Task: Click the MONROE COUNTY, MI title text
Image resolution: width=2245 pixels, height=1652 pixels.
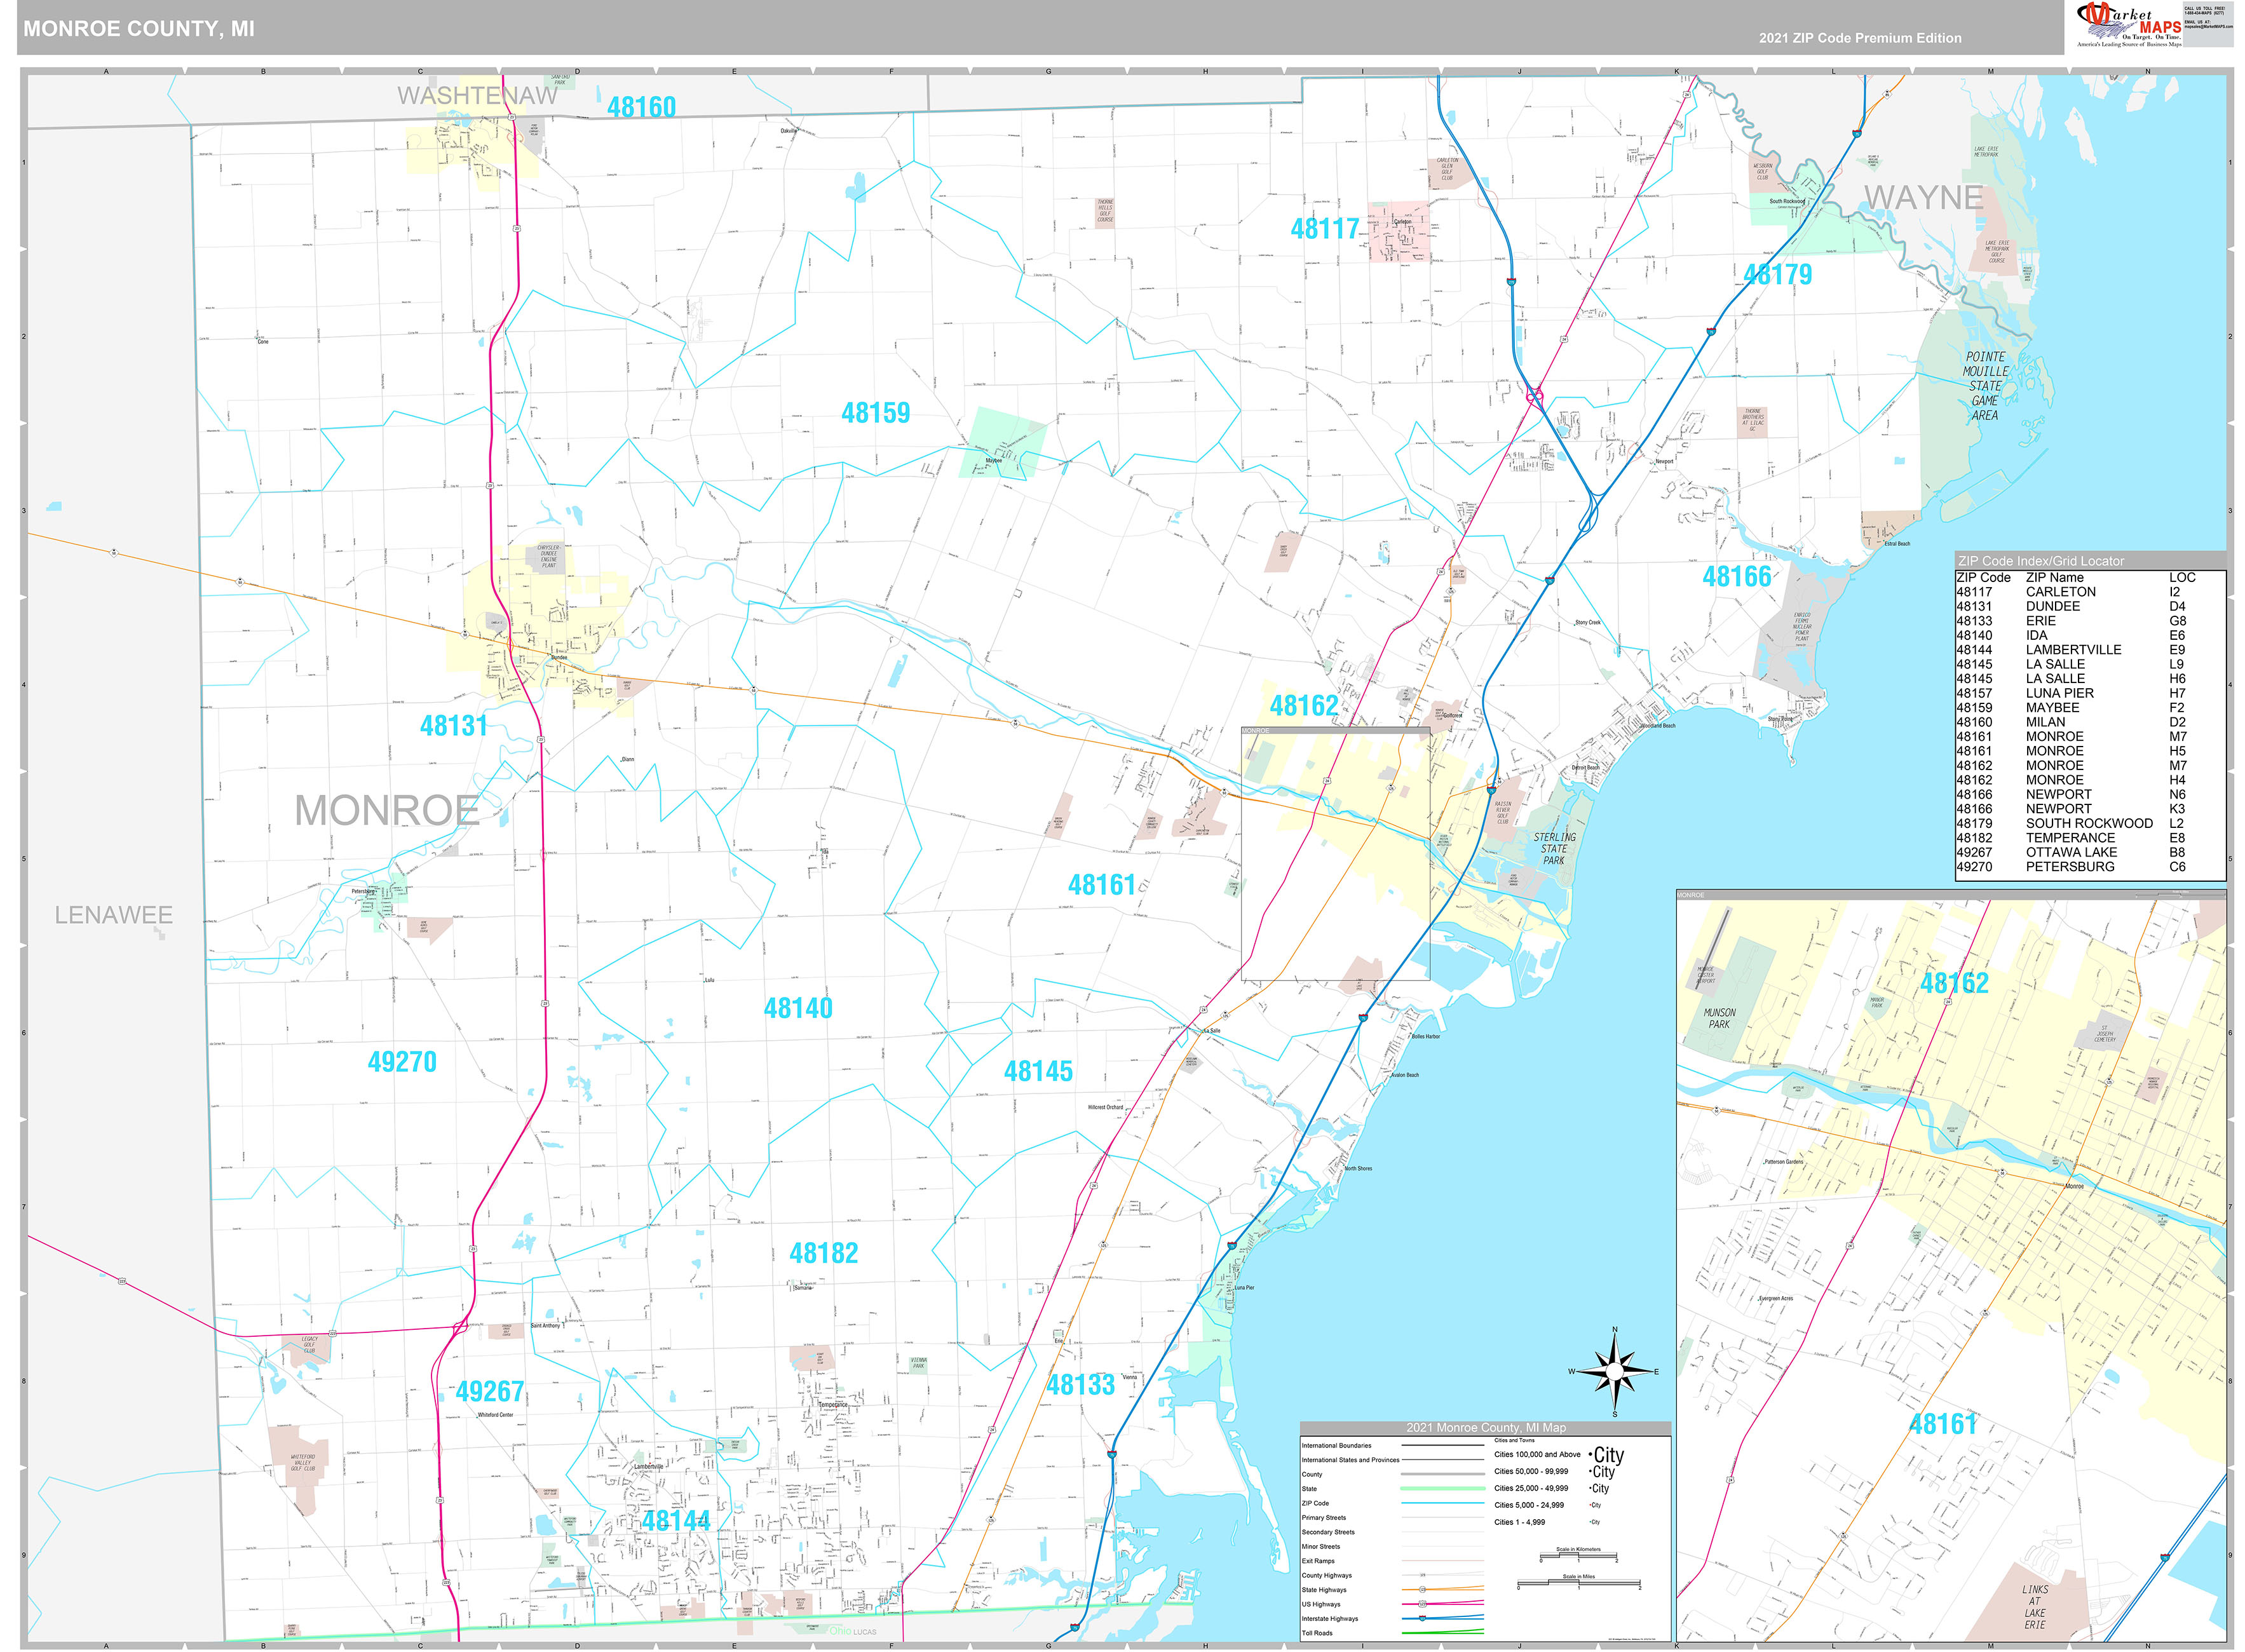Action: point(139,29)
